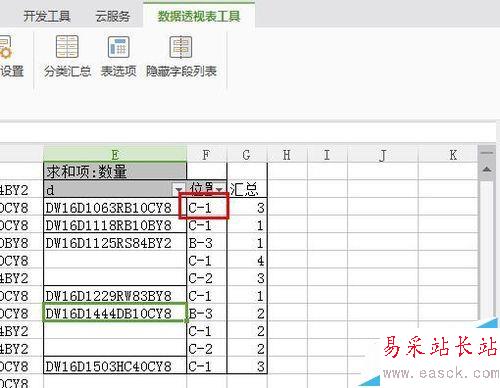
Task: Click the vertical scrollbar up arrow
Action: coord(487,170)
